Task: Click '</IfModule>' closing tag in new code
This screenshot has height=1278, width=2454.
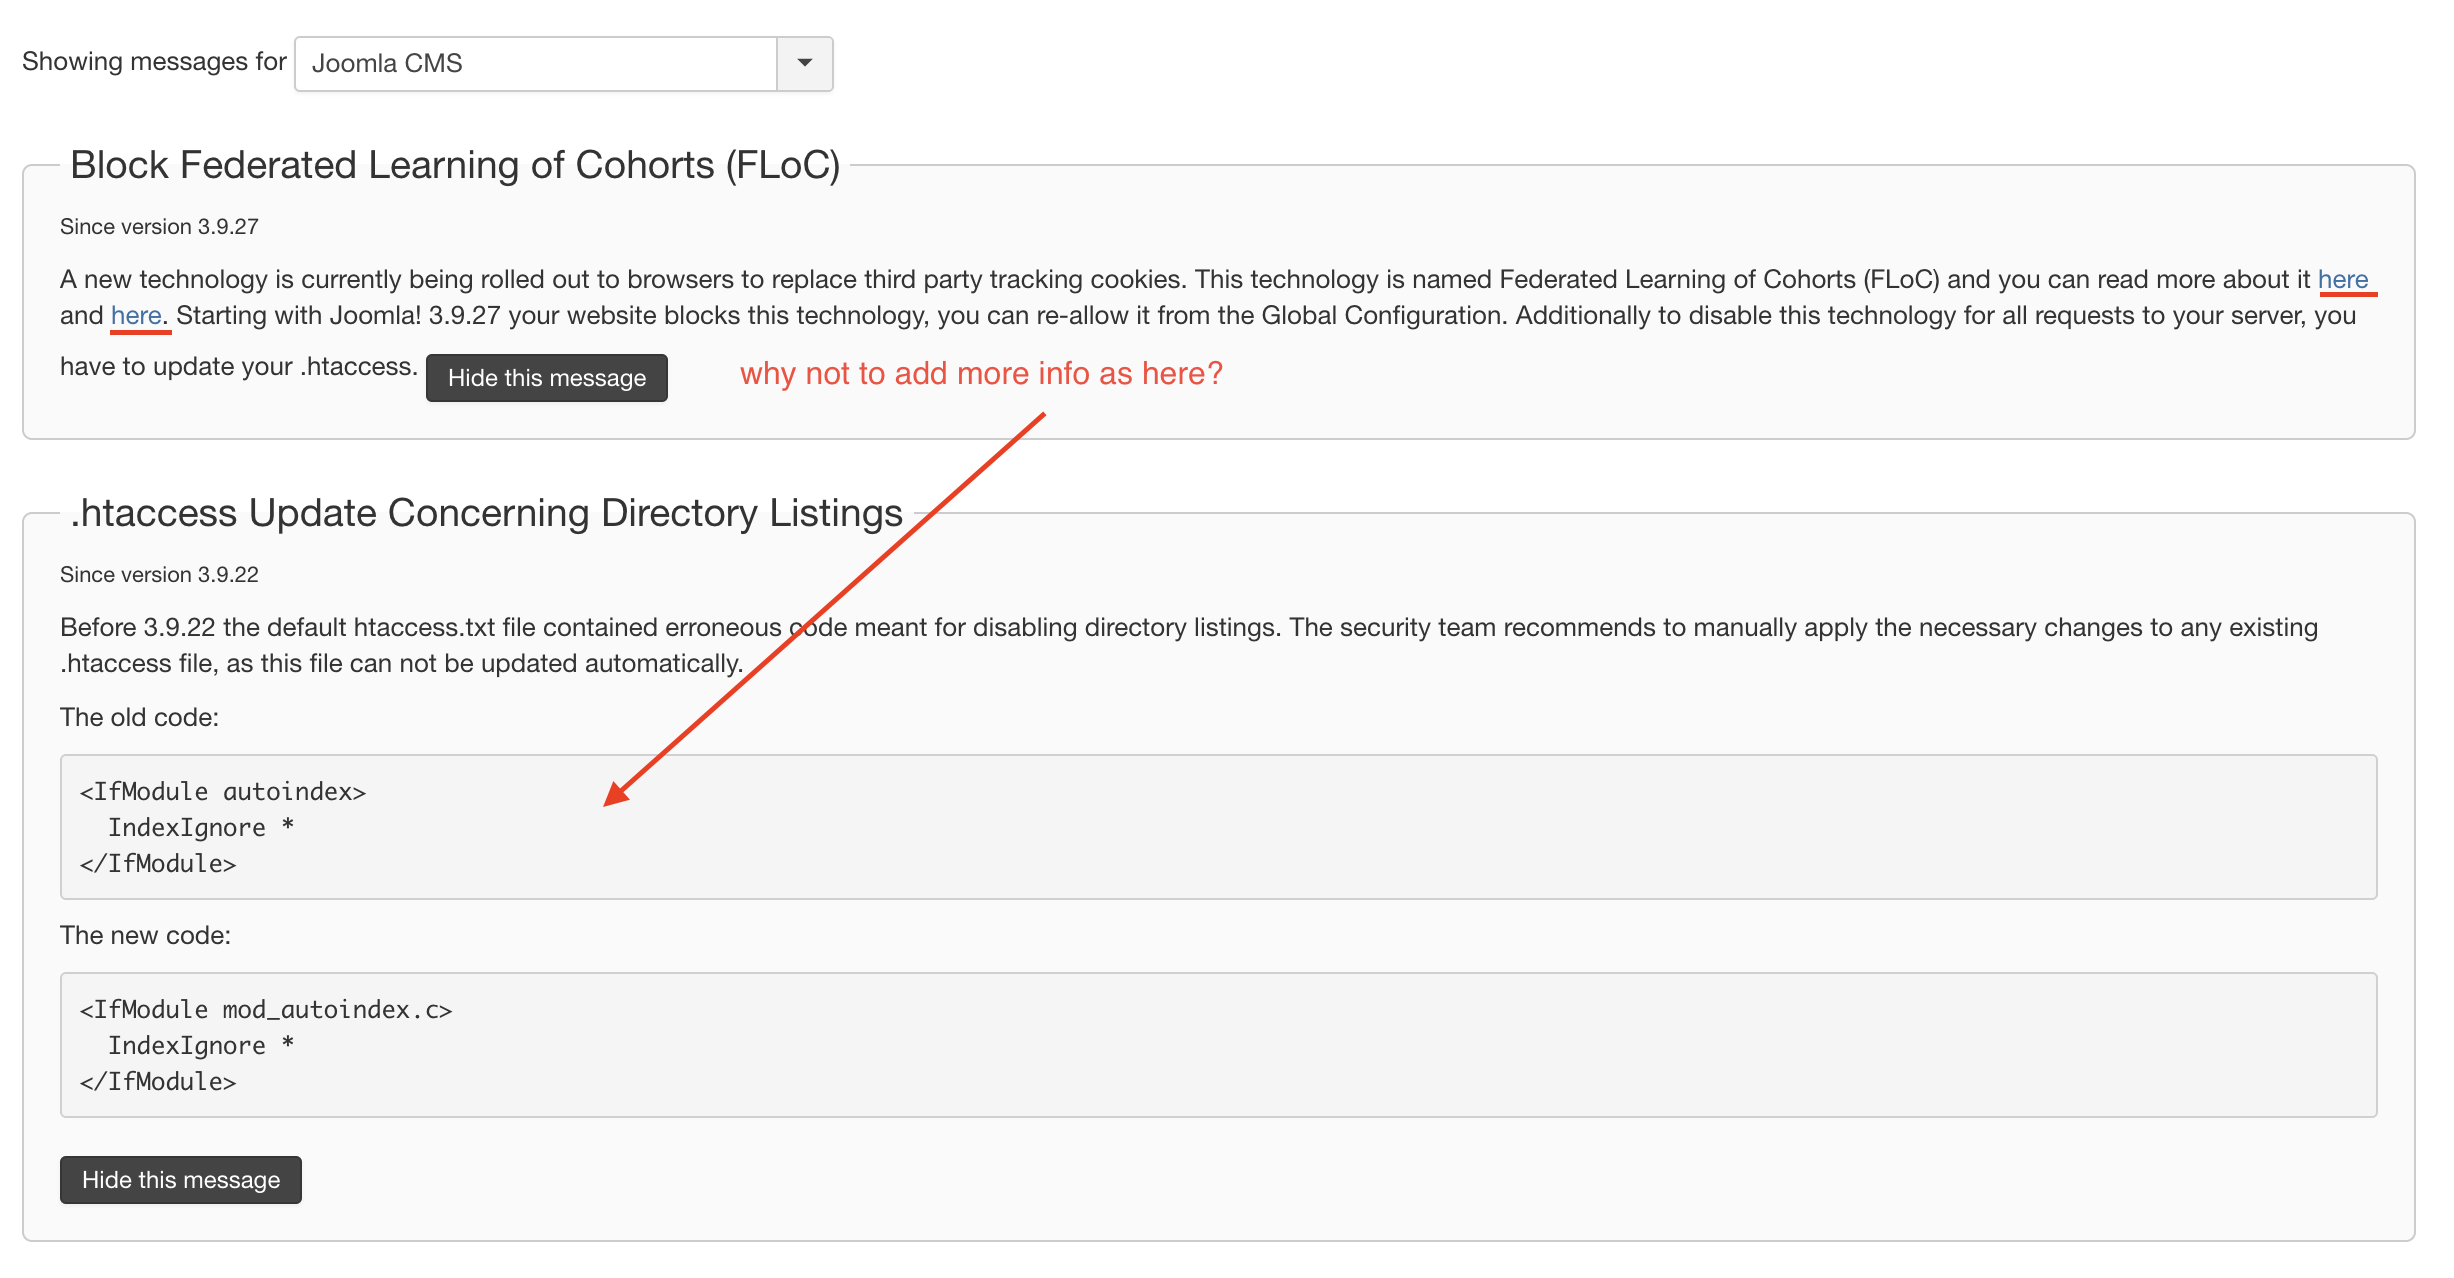Action: pyautogui.click(x=158, y=1082)
